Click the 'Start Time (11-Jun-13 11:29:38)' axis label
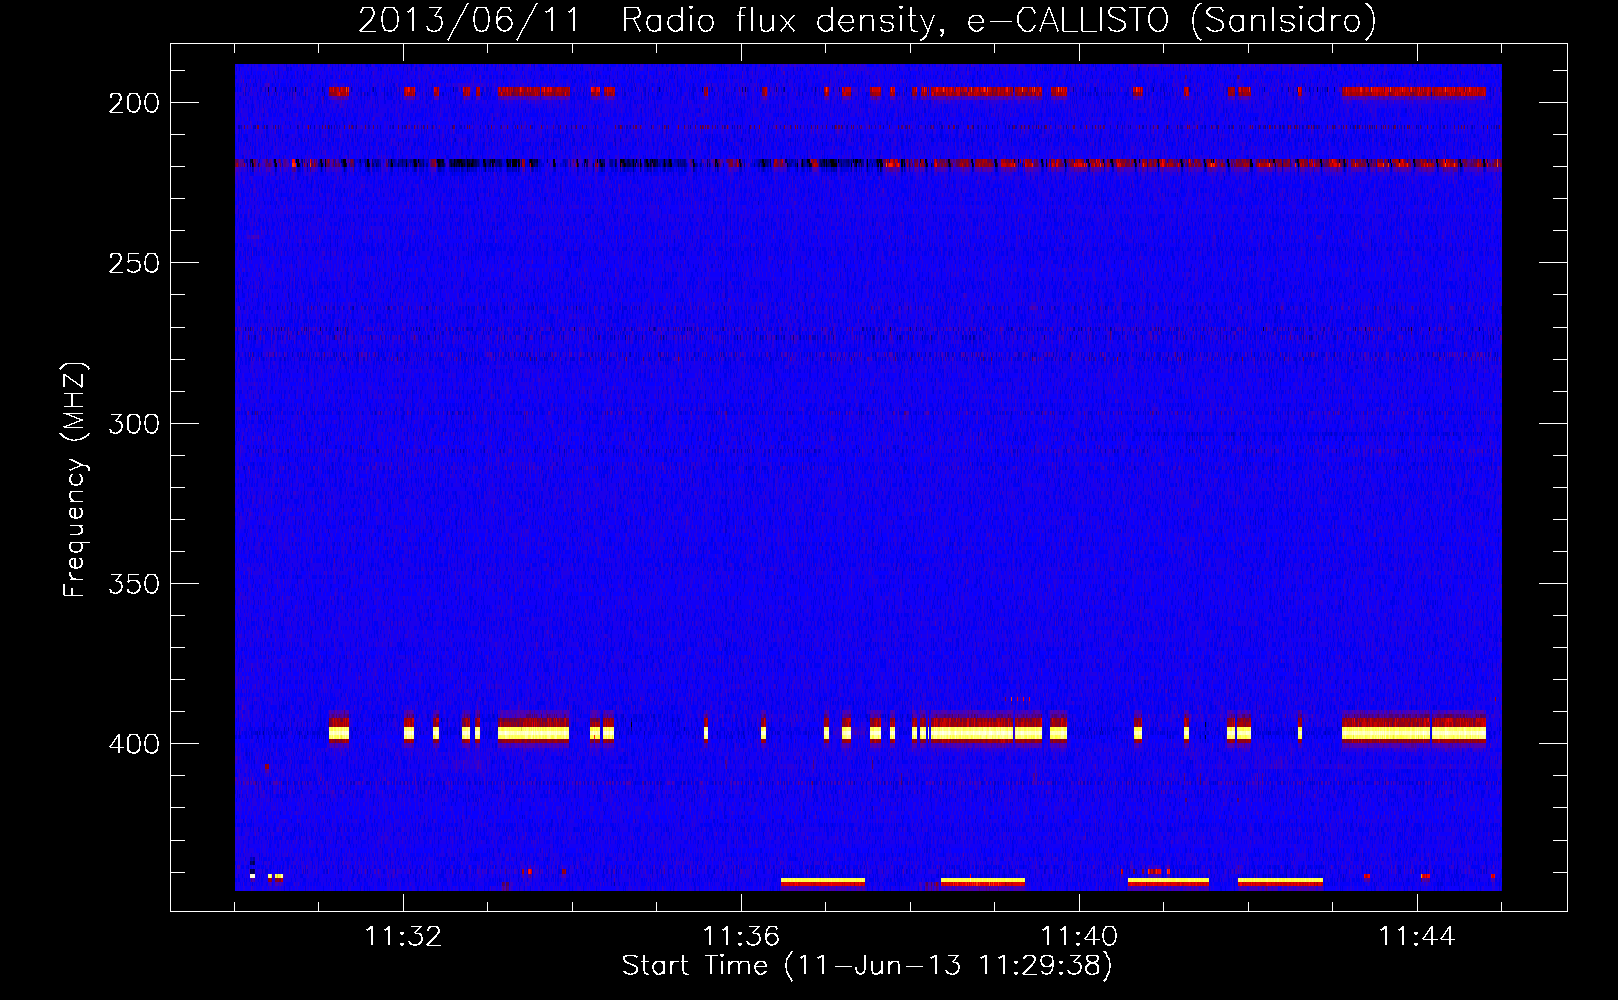The image size is (1618, 1000). tap(867, 966)
